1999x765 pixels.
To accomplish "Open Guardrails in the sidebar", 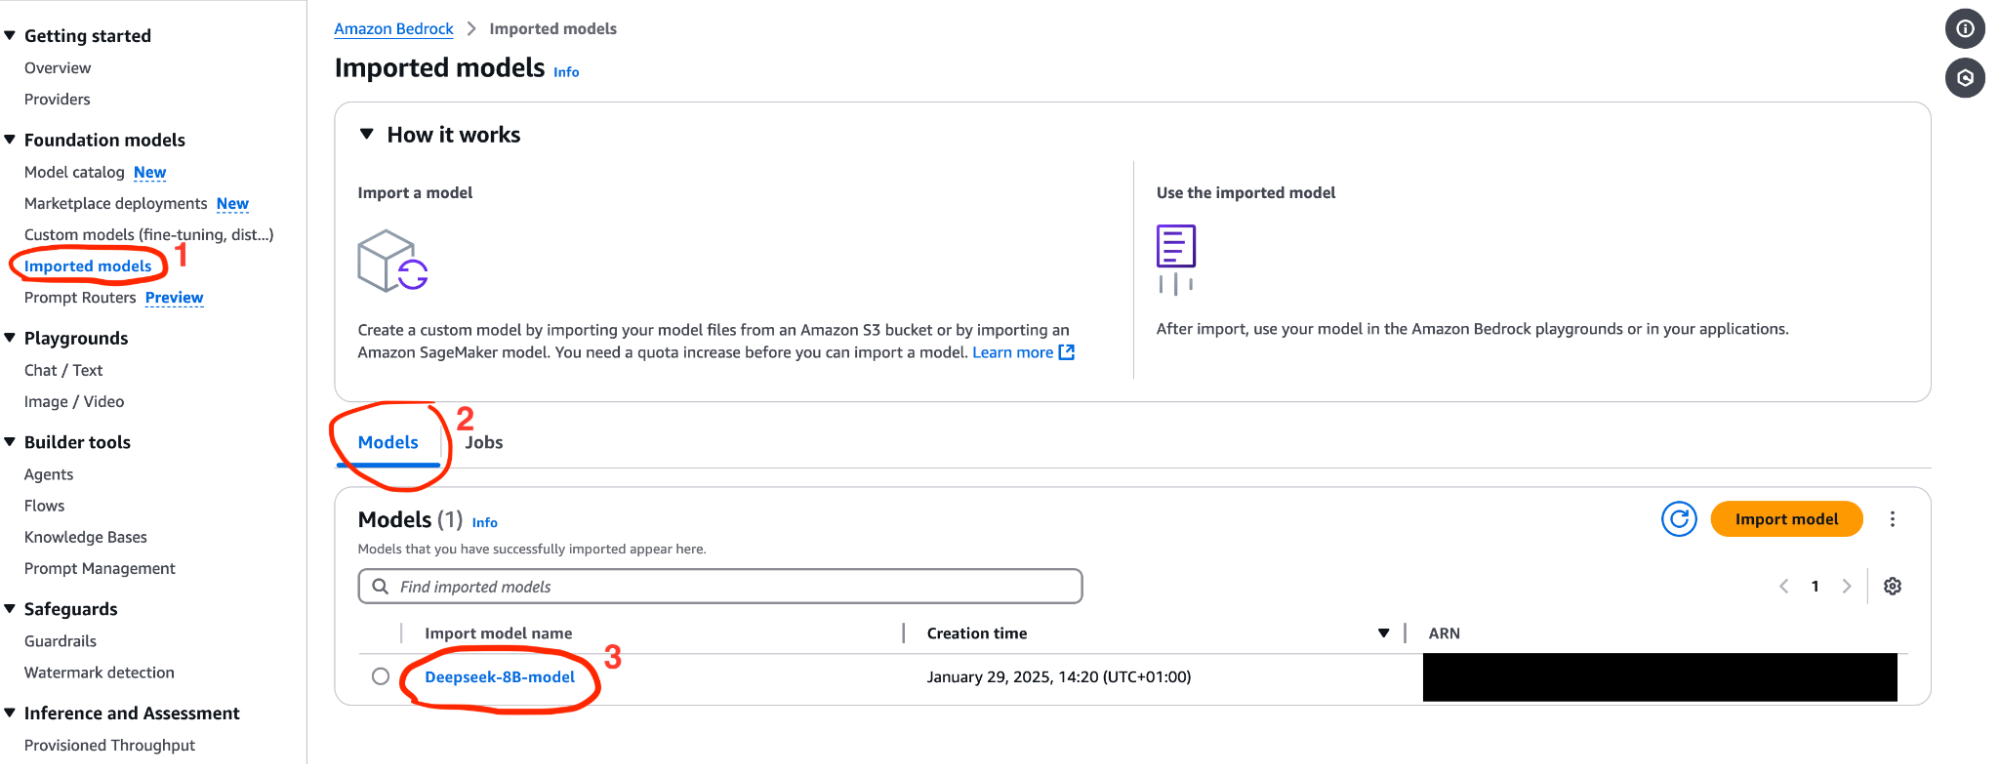I will pyautogui.click(x=60, y=641).
